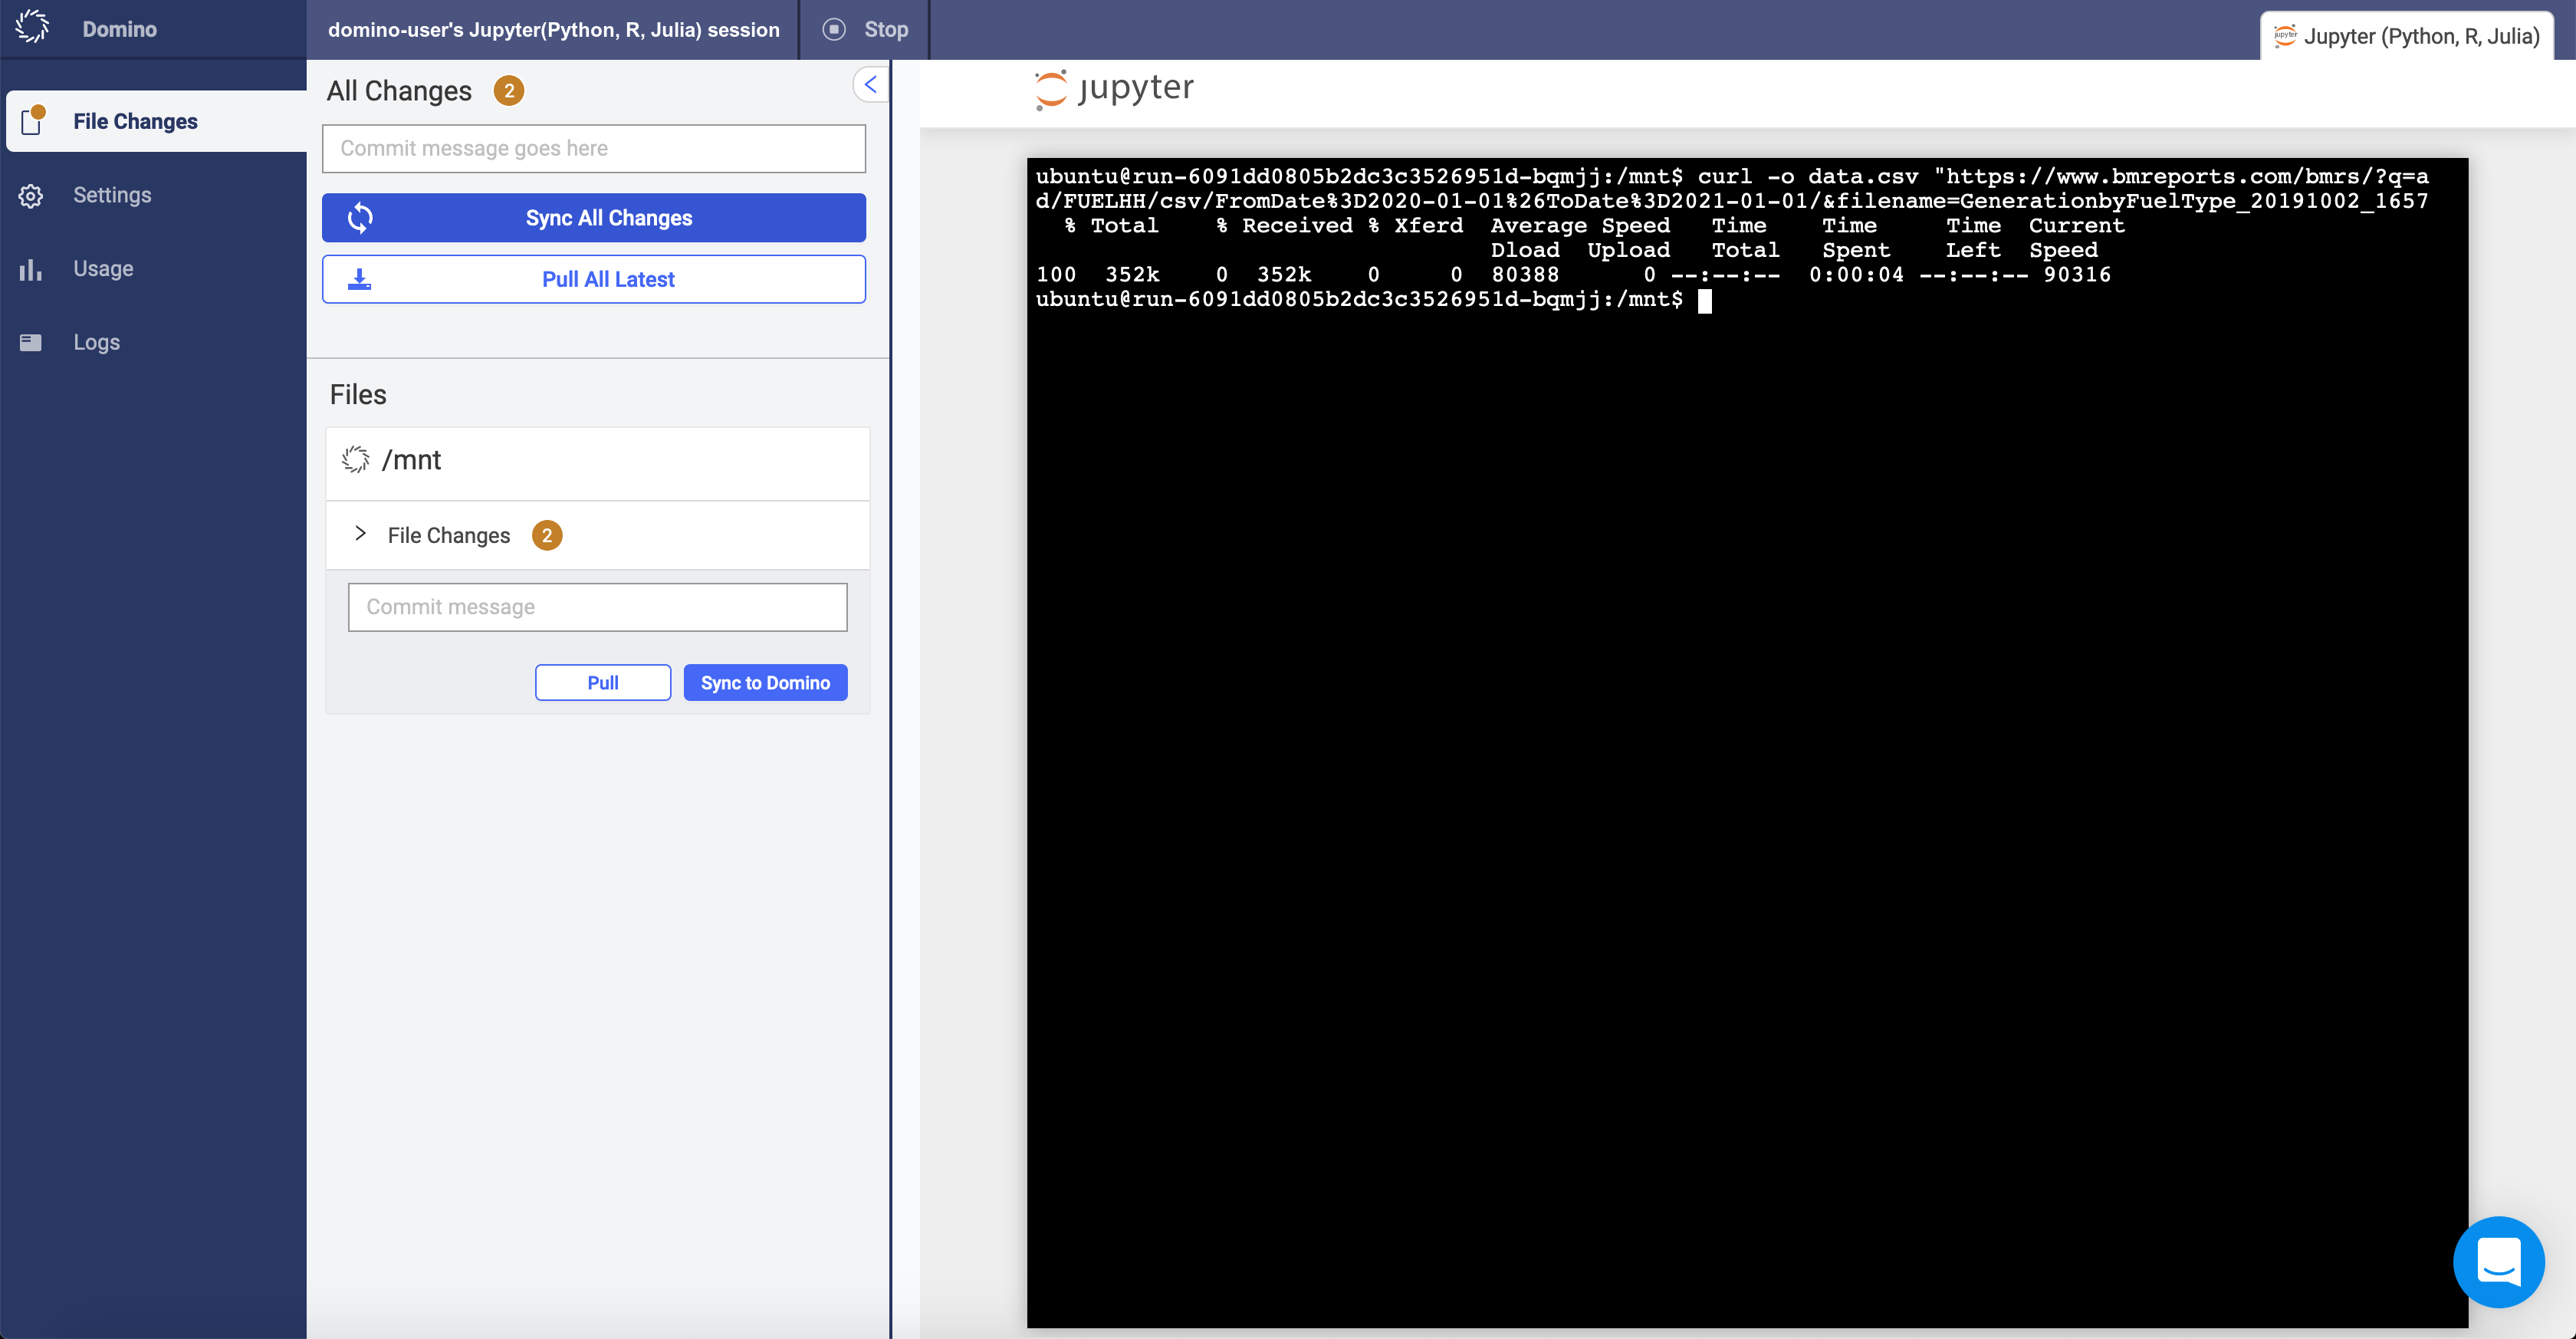Screen dimensions: 2576x1339
Task: Click inside the terminal at the prompt
Action: coord(1705,300)
